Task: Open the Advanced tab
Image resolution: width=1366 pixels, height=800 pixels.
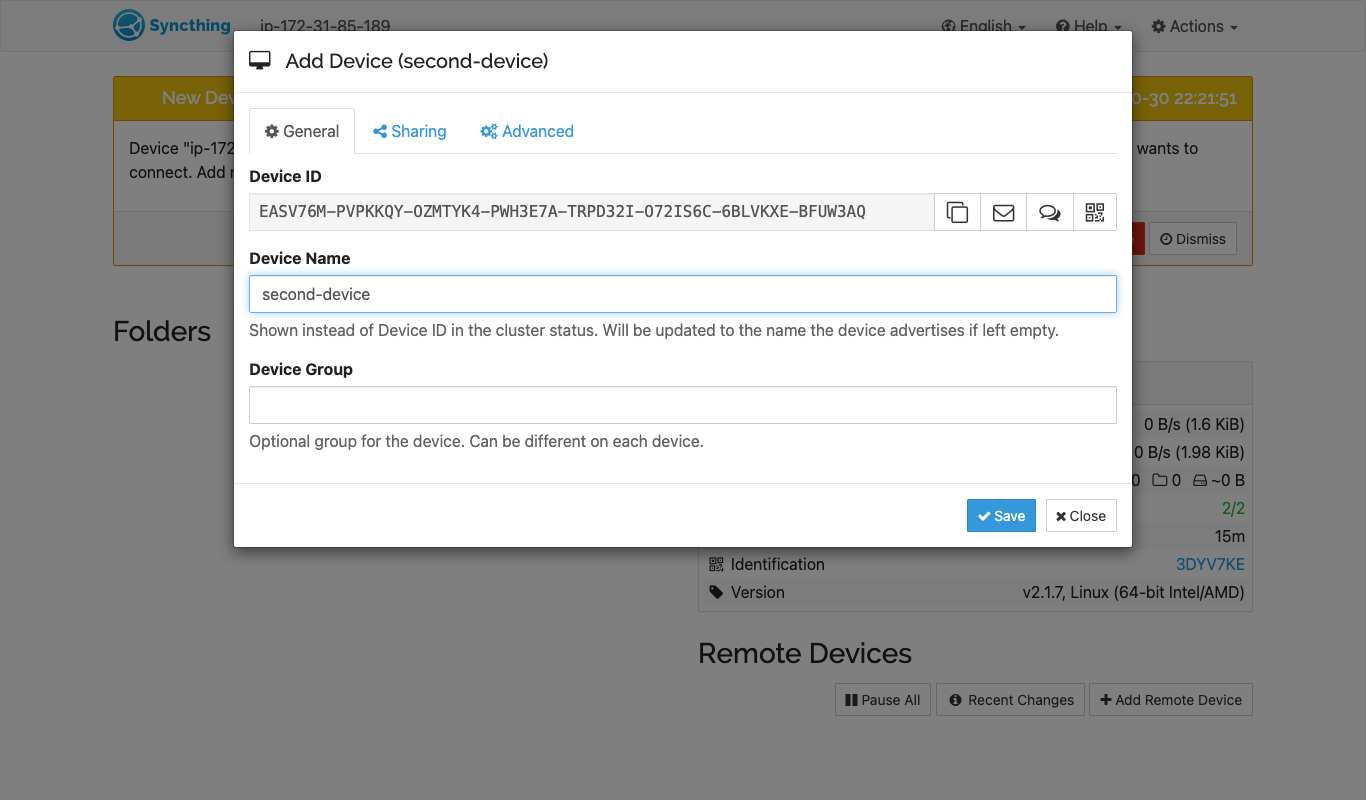Action: pos(527,131)
